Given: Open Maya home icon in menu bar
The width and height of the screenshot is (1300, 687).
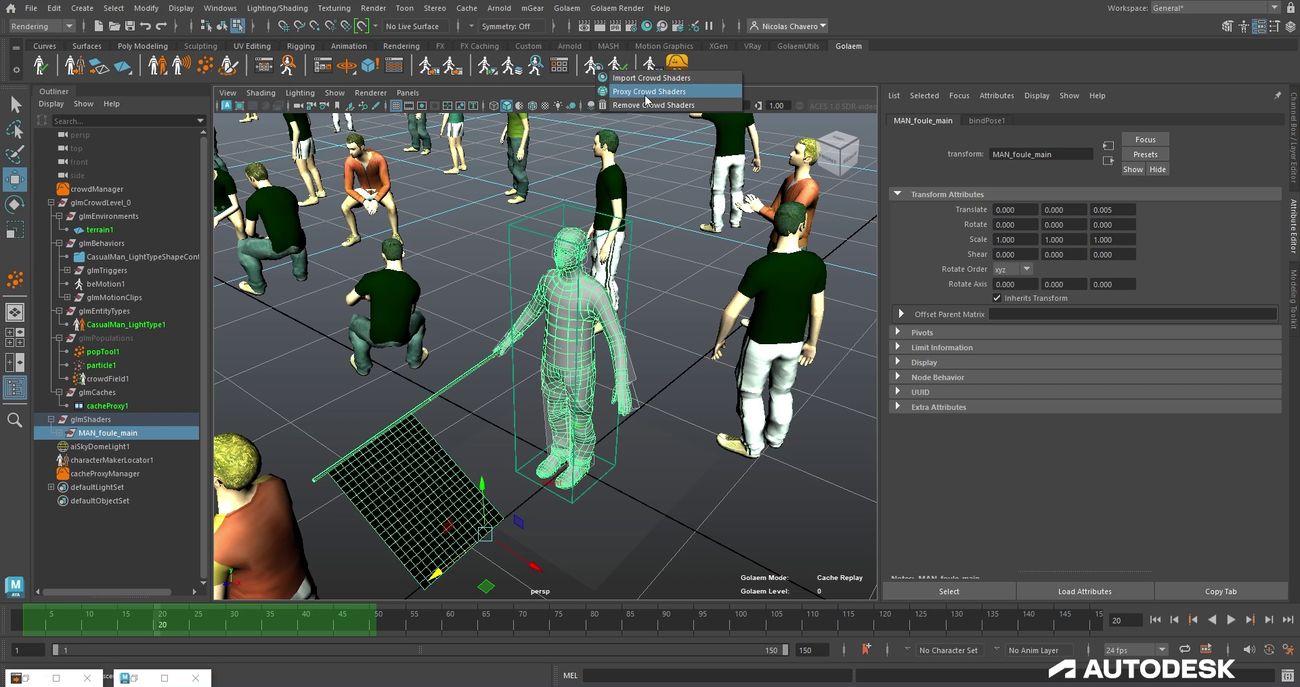Looking at the screenshot, I should 9,8.
